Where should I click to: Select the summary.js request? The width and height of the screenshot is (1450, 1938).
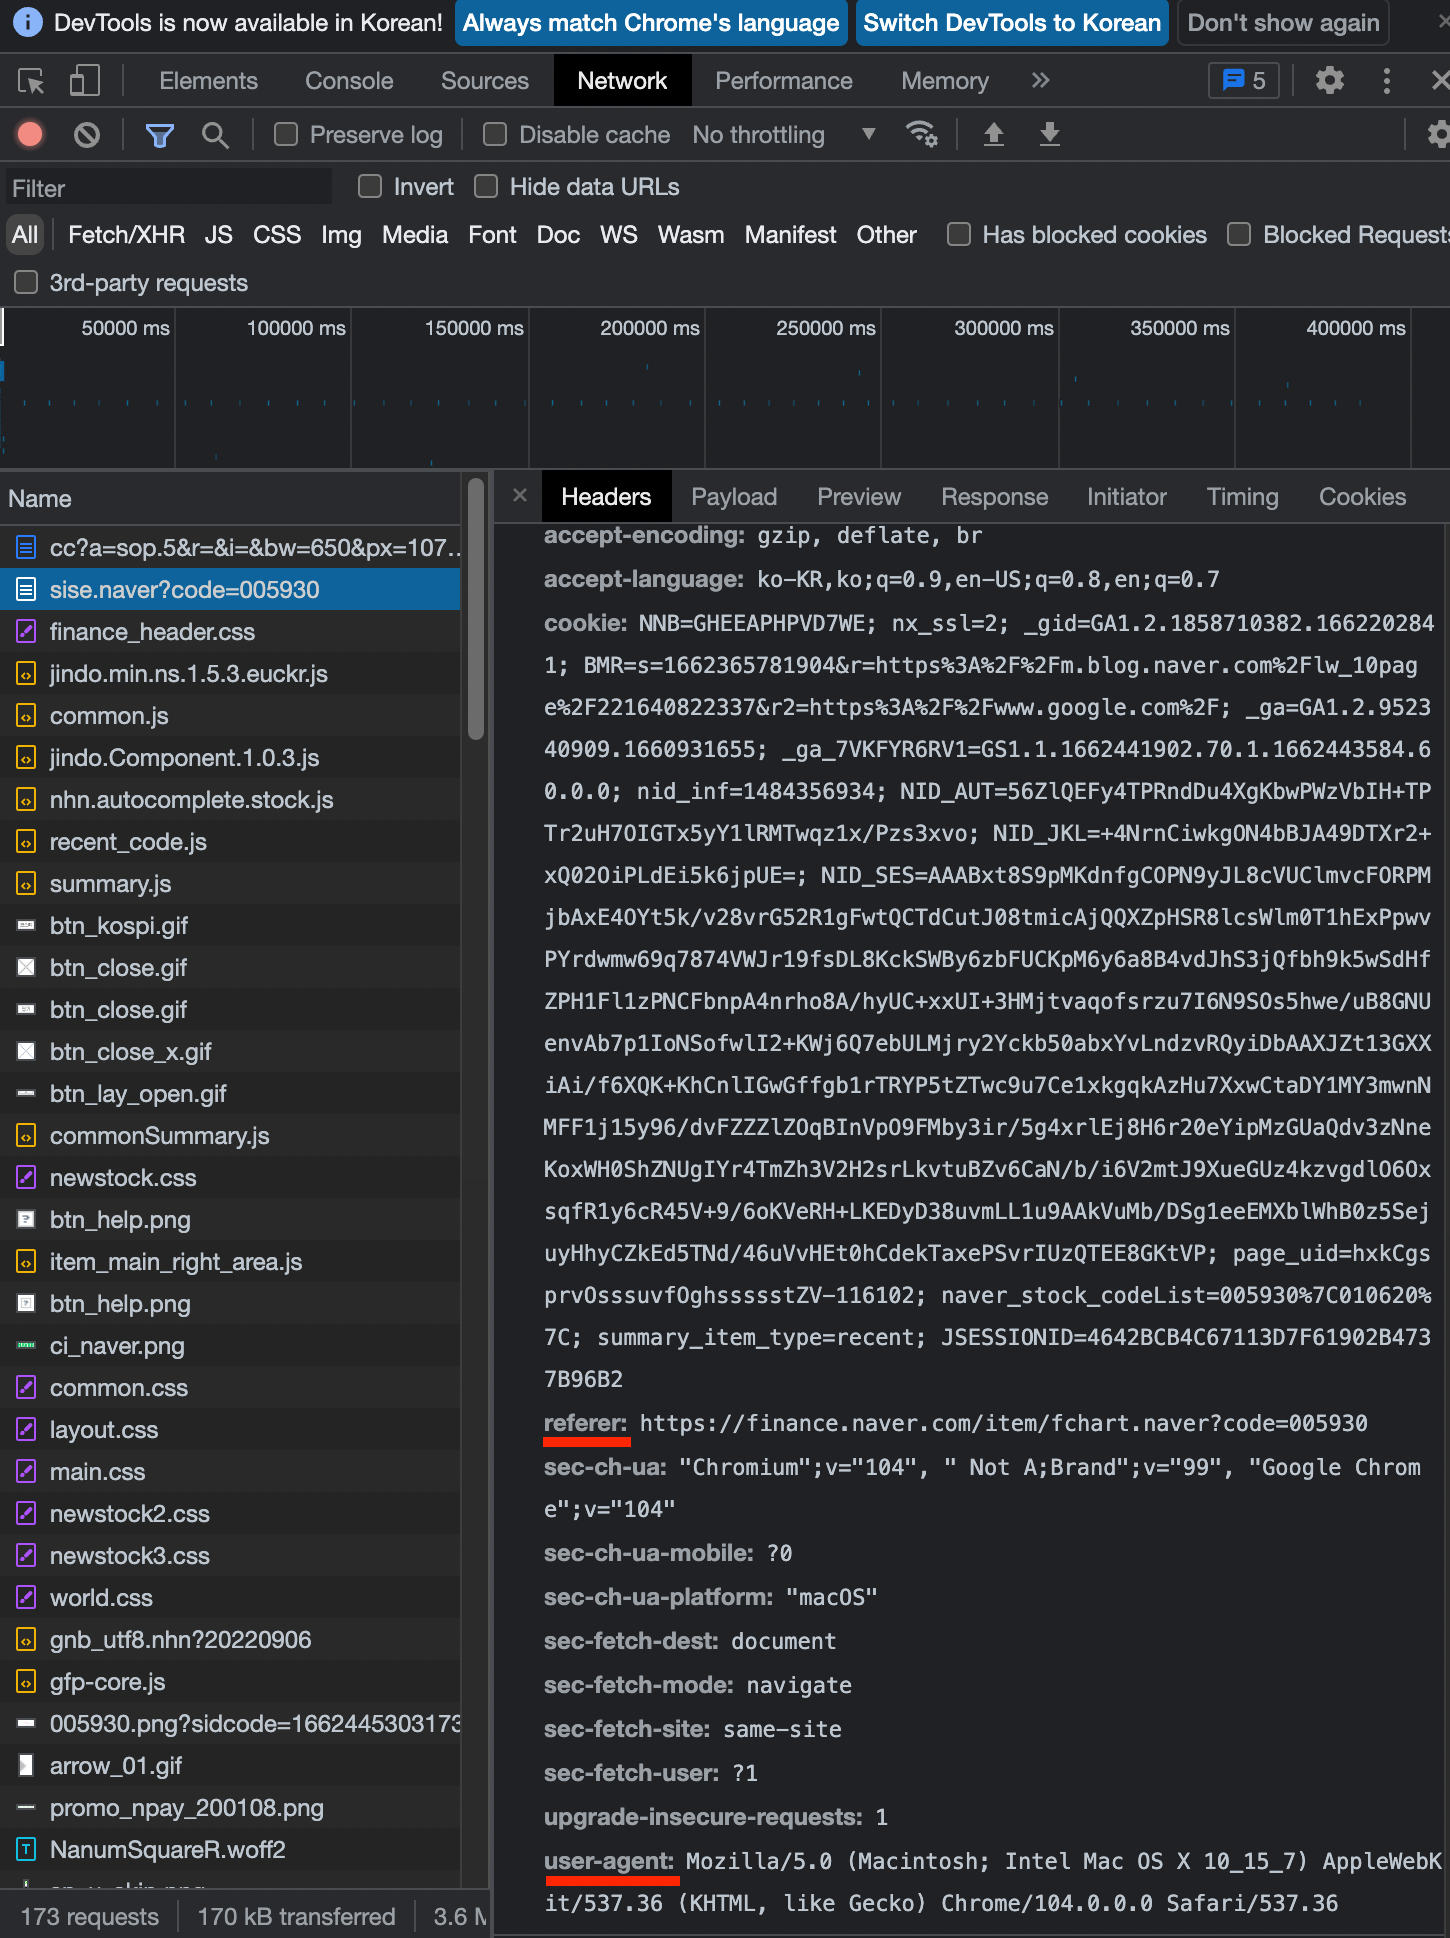tap(230, 884)
